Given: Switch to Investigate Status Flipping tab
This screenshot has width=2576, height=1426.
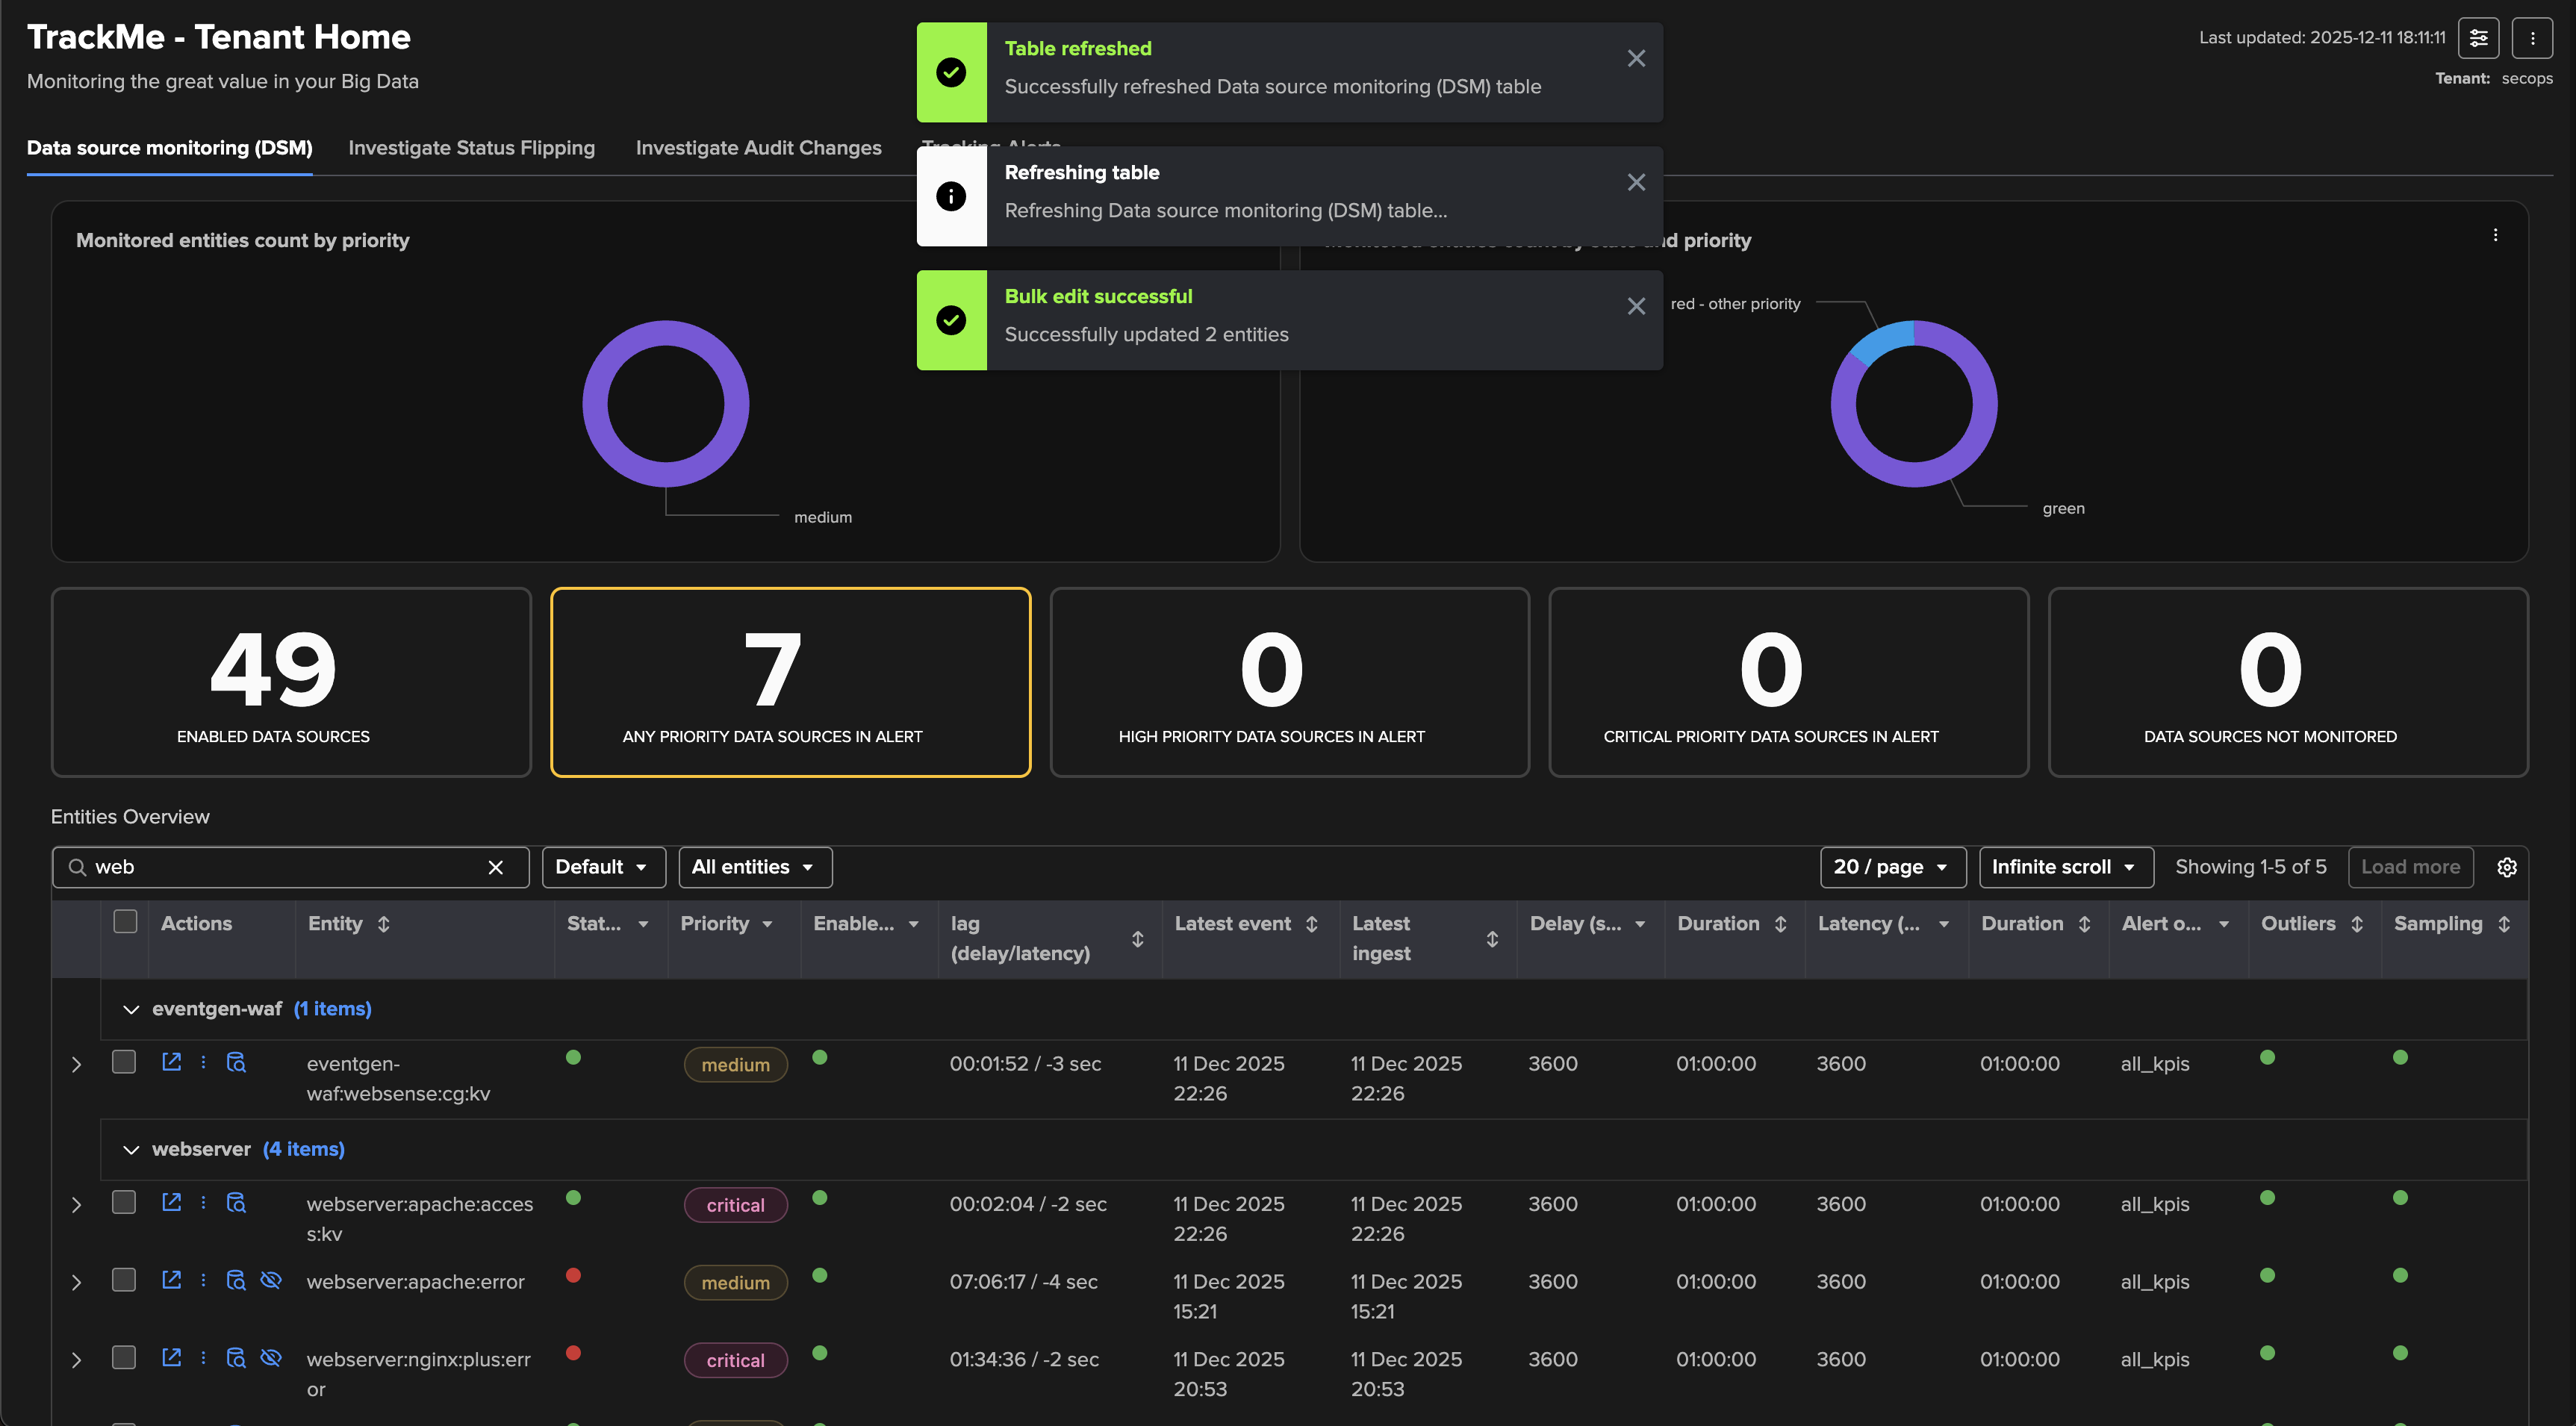Looking at the screenshot, I should [x=471, y=148].
